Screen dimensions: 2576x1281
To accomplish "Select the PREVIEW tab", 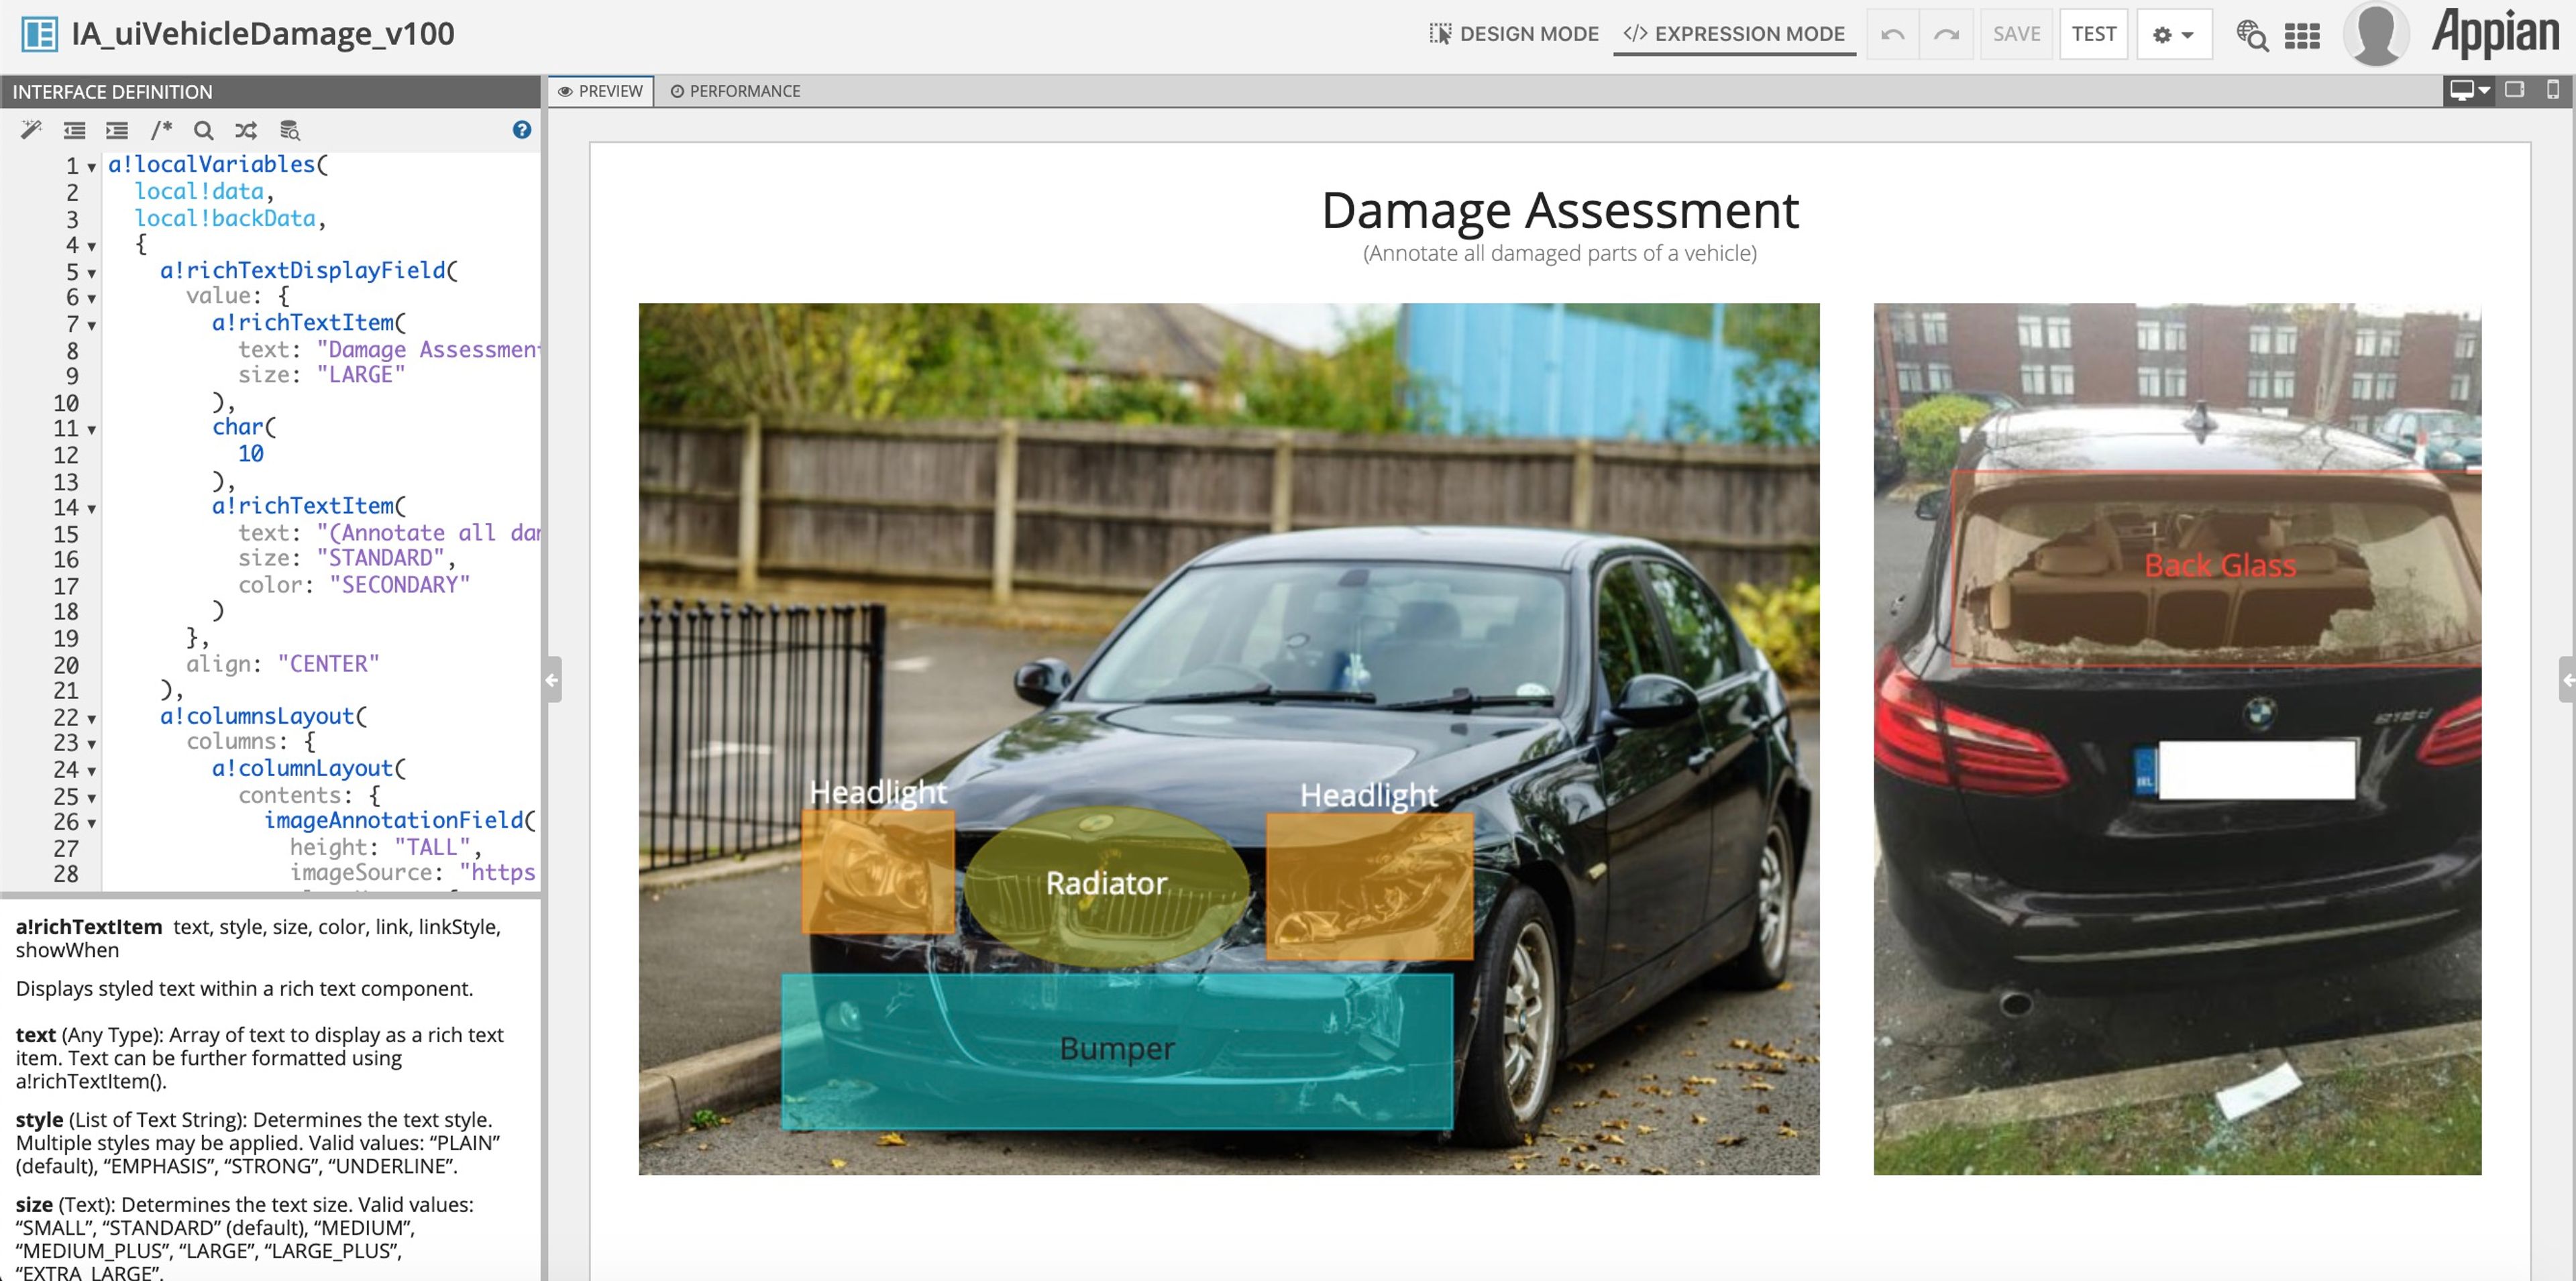I will [600, 91].
